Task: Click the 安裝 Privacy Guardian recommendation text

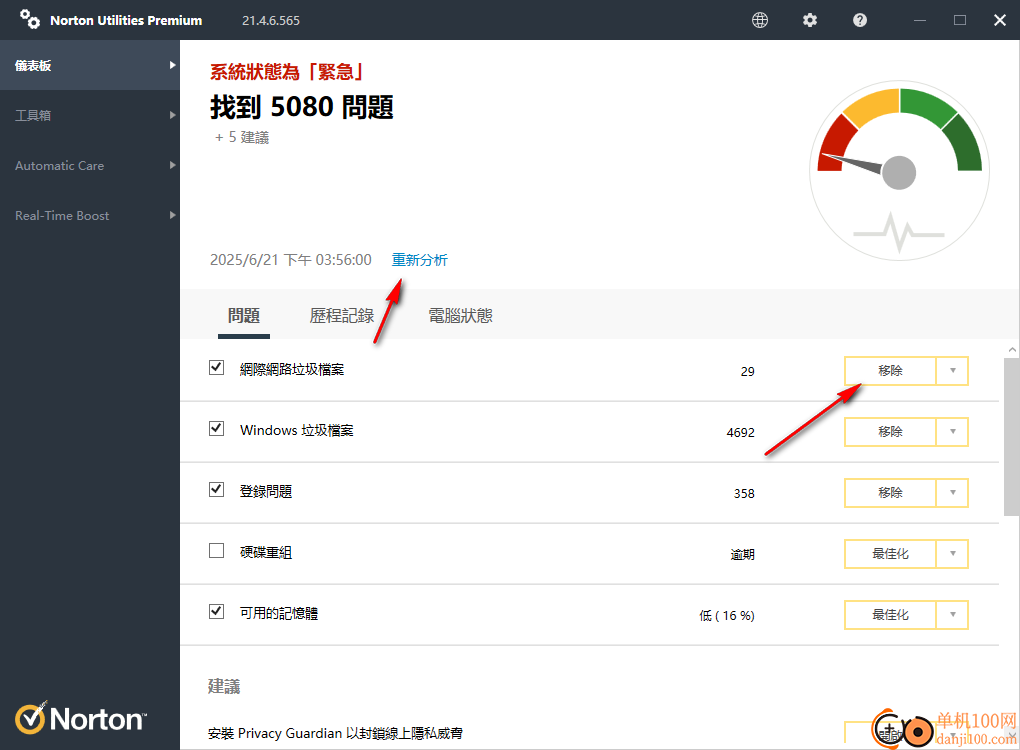Action: (335, 733)
